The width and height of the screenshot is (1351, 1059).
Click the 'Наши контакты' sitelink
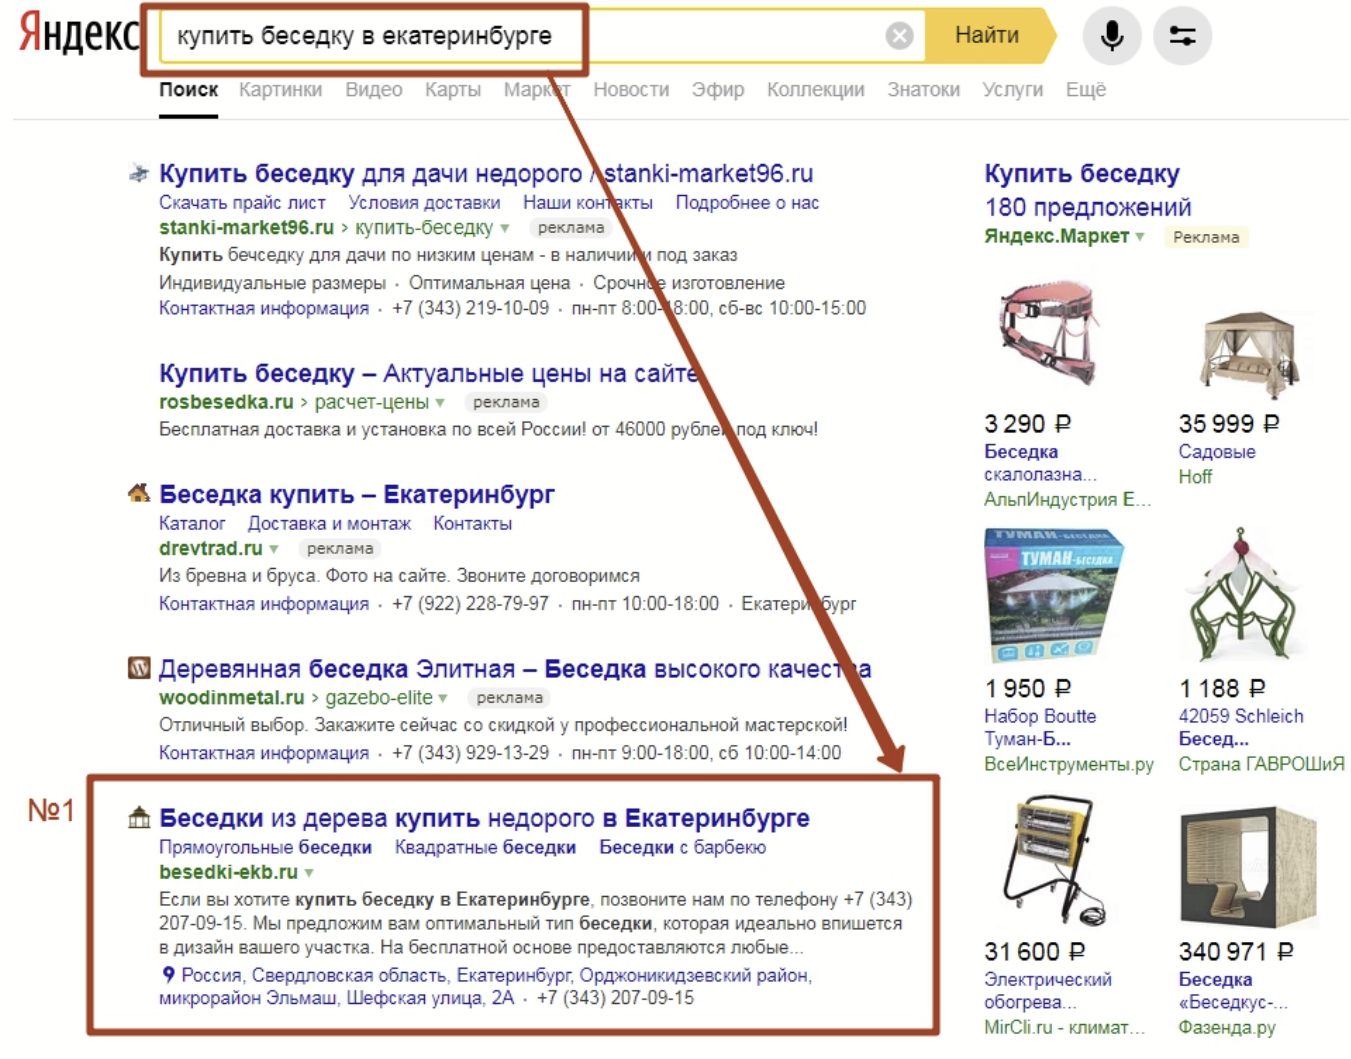(x=588, y=203)
